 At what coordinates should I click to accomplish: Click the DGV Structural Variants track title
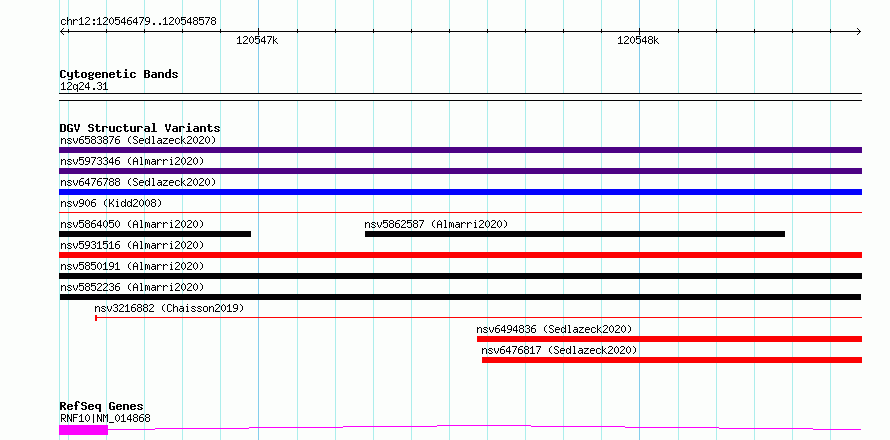tap(140, 128)
